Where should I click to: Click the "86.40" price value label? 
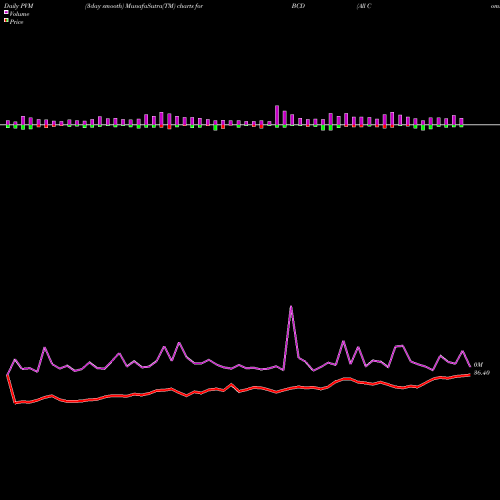point(482,373)
